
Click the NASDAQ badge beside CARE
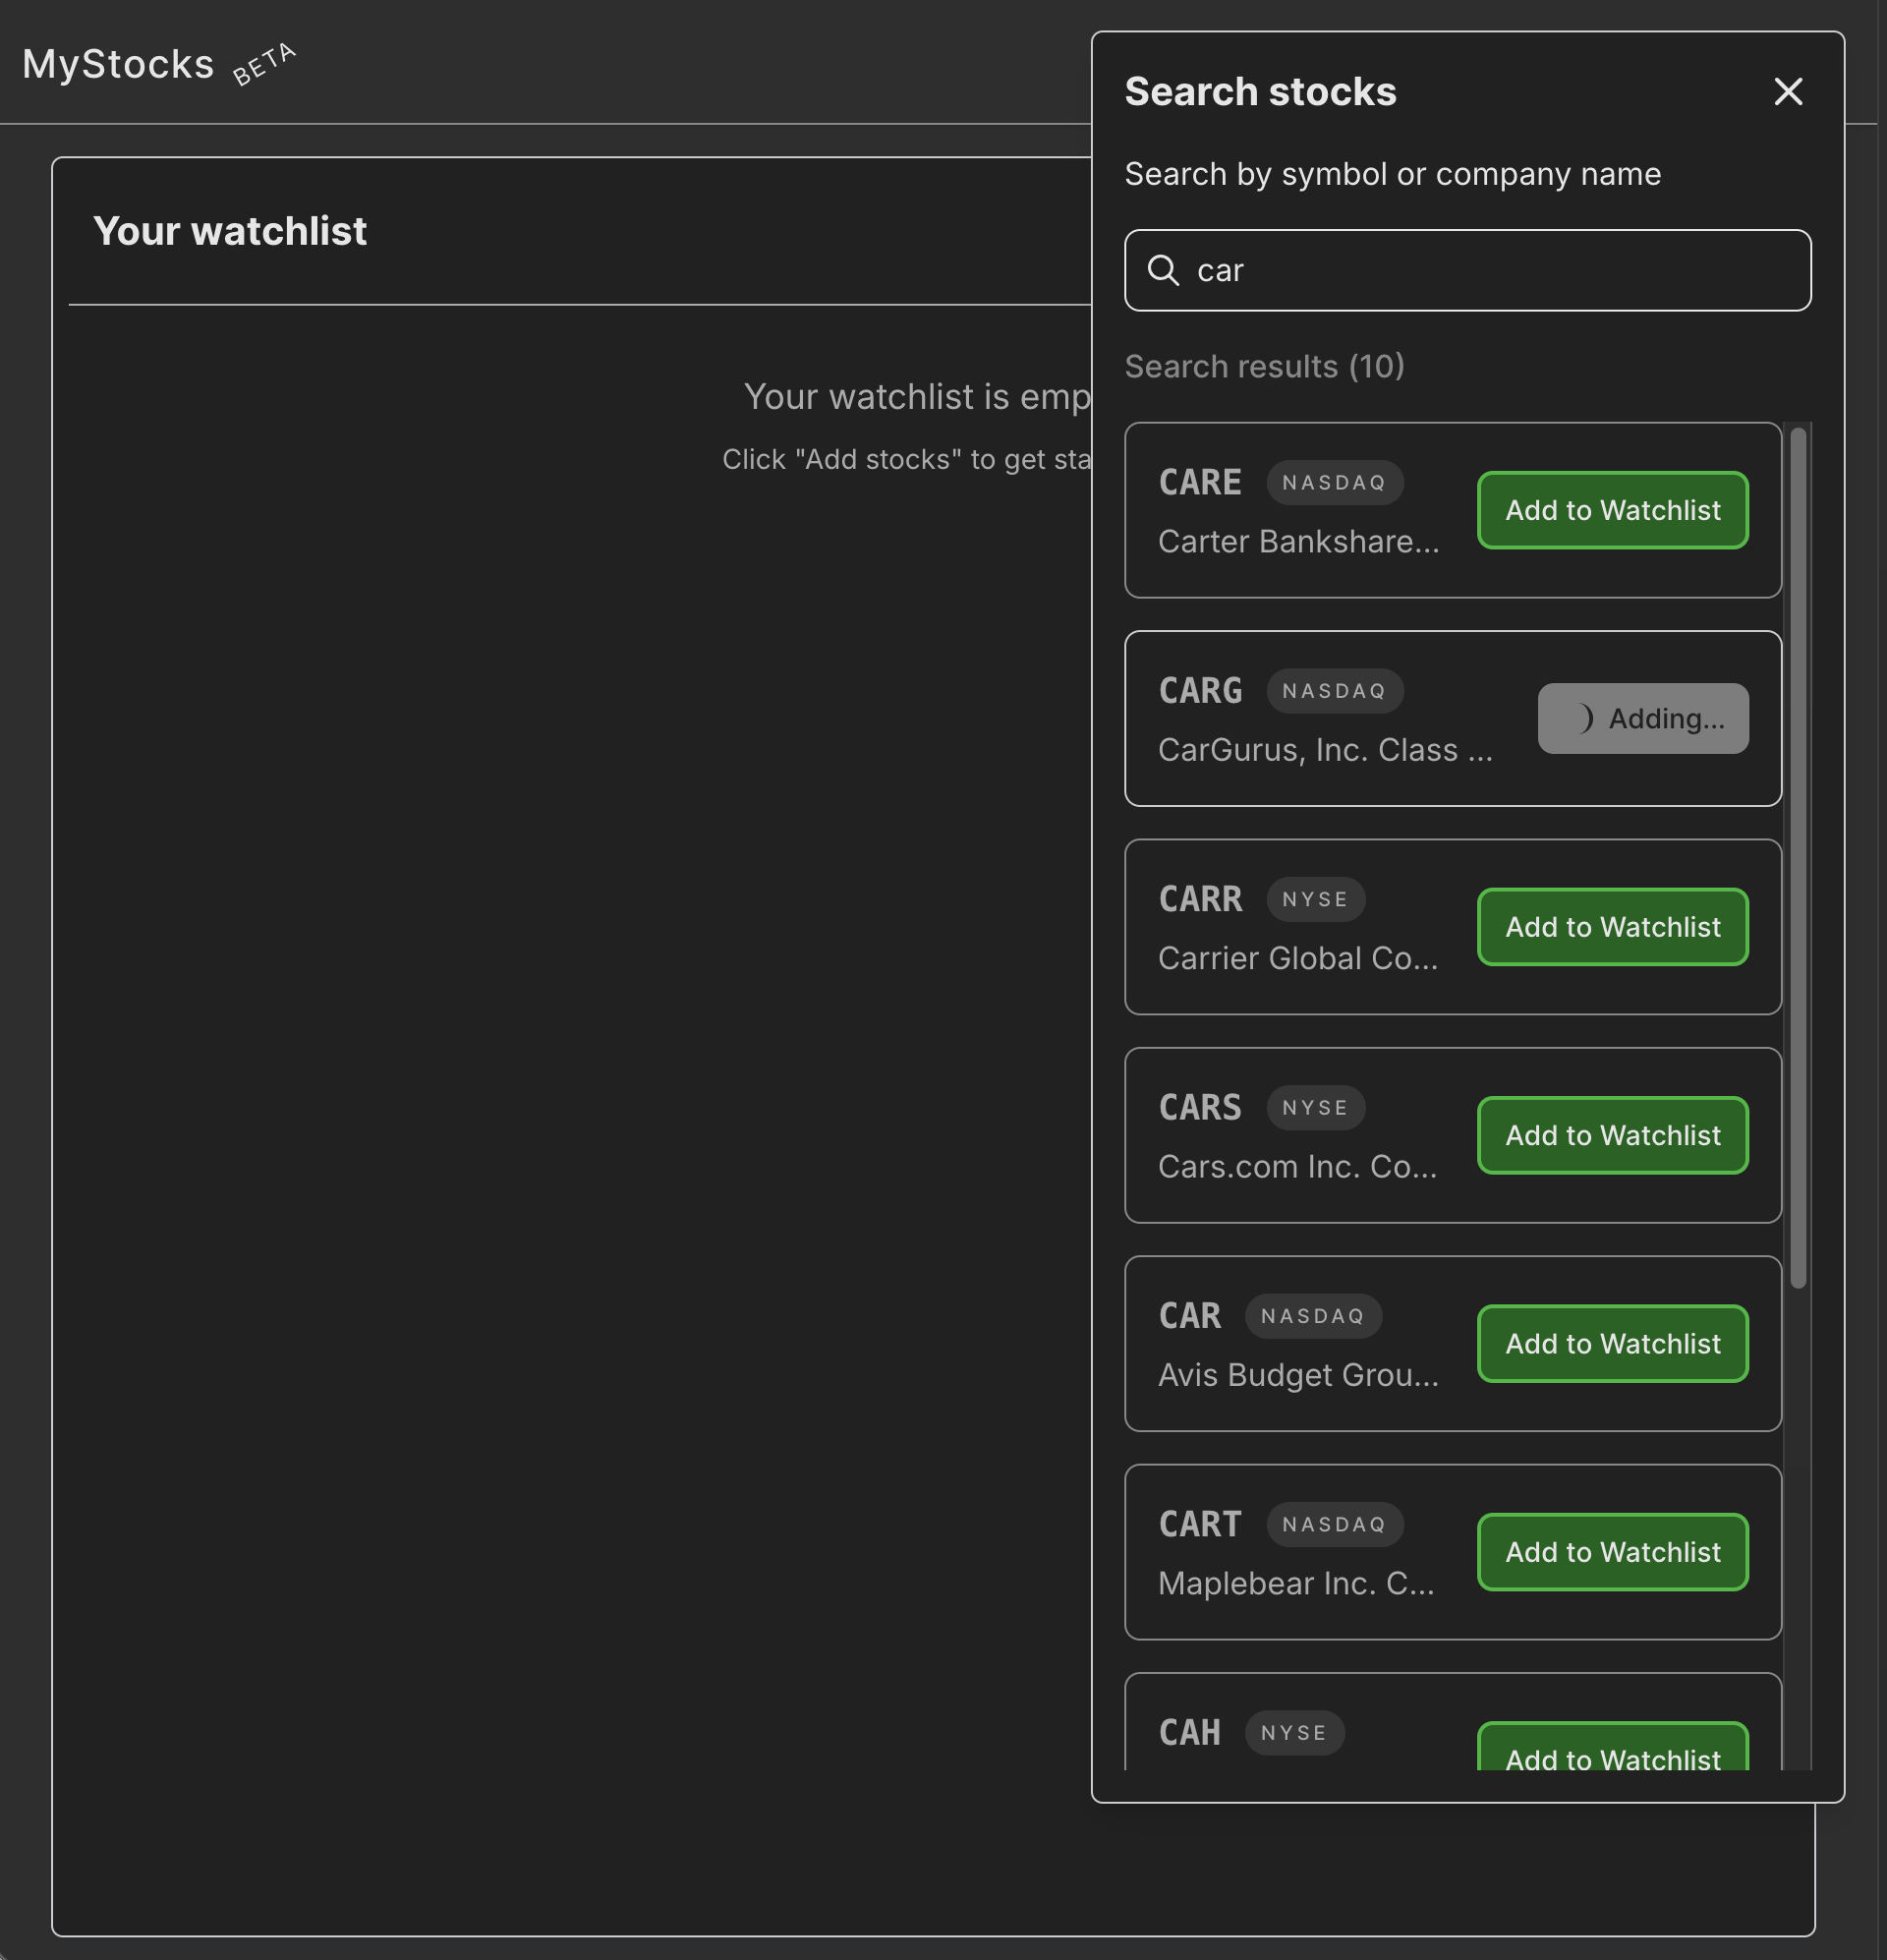tap(1334, 482)
